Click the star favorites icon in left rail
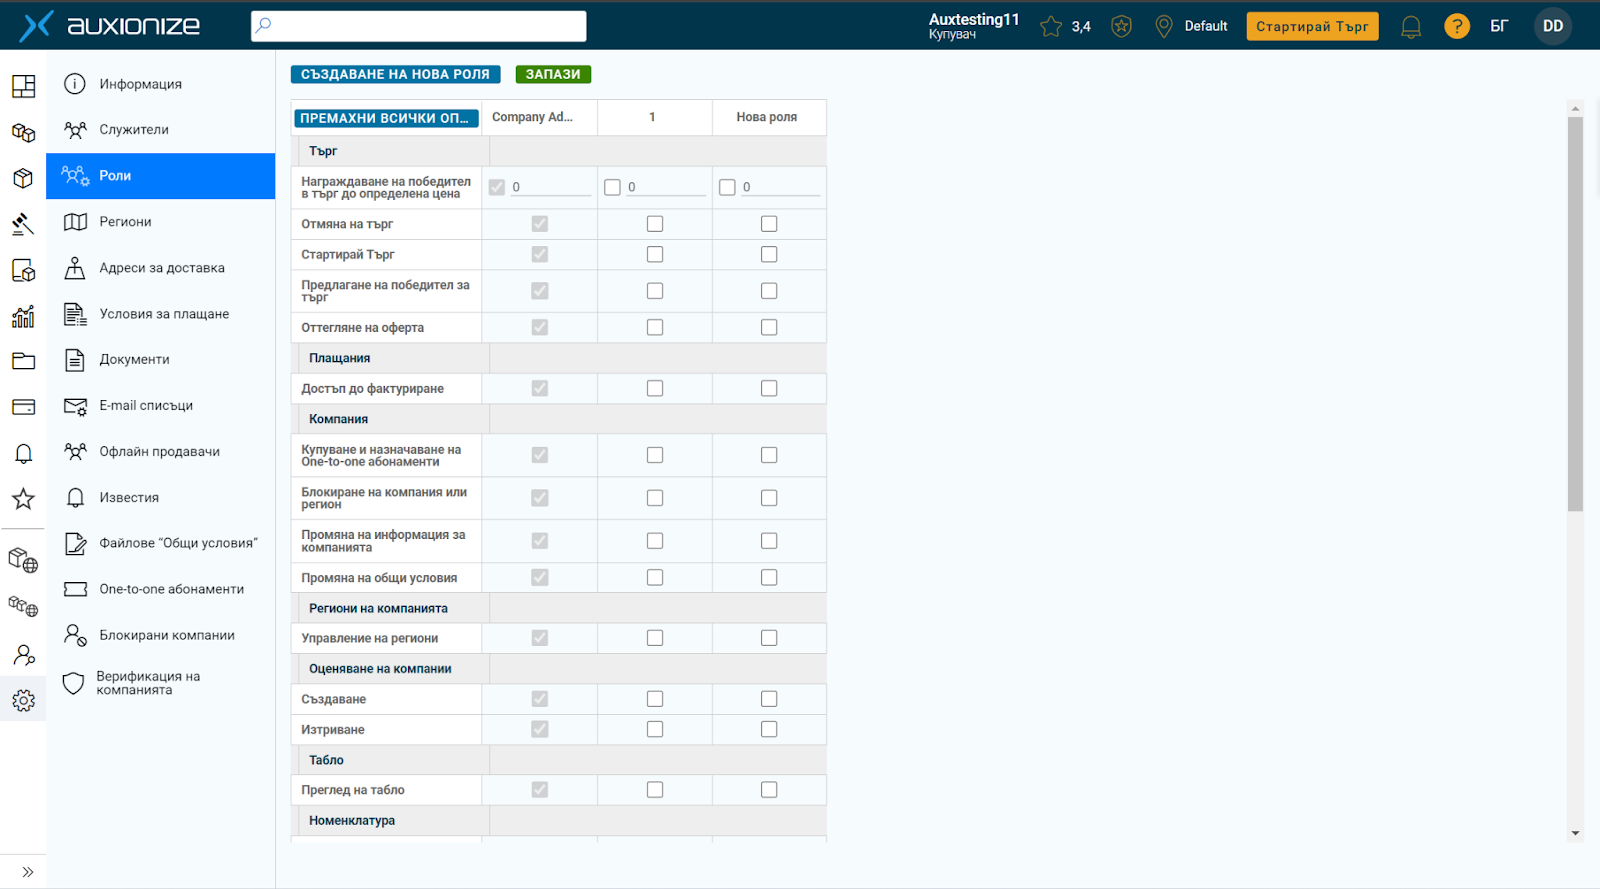This screenshot has width=1600, height=889. click(x=23, y=498)
